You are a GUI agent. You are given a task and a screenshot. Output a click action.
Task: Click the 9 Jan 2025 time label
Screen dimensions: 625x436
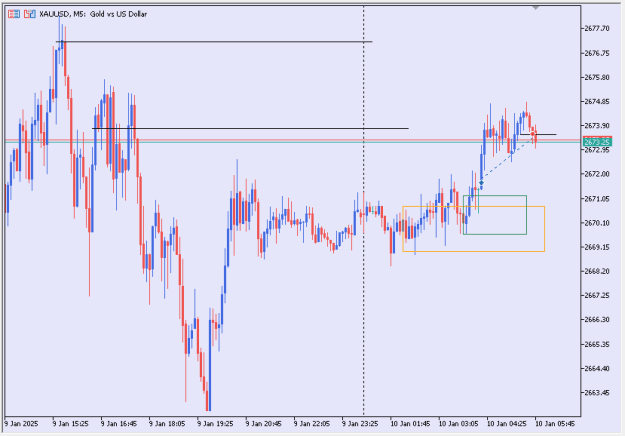(x=21, y=424)
